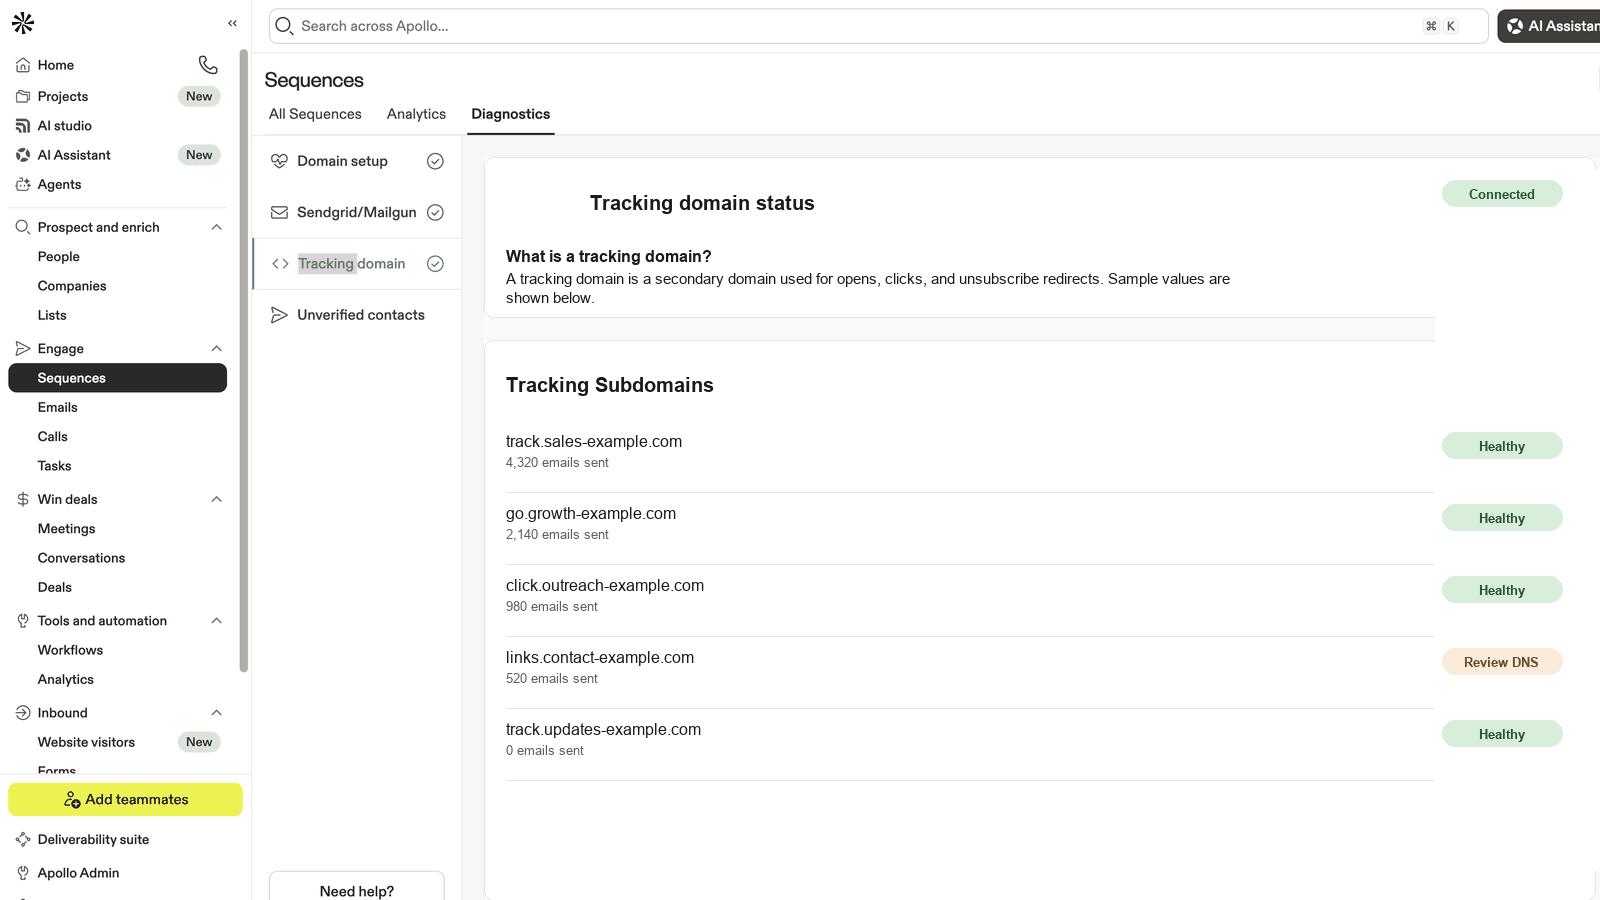Click the Tracking domain code icon

280,264
